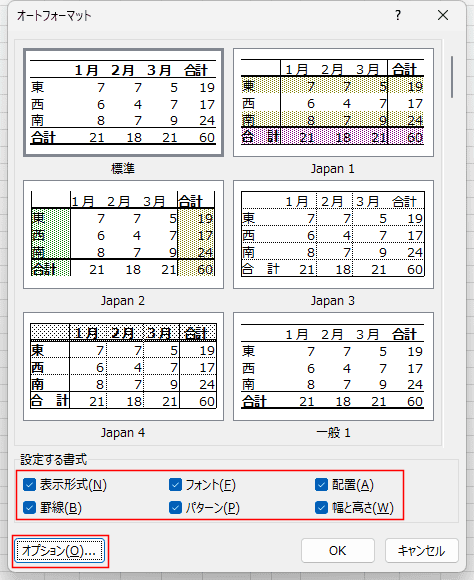Viewport: 474px width, 580px height.
Task: Click the format list scrollbar thumb
Action: click(x=452, y=77)
